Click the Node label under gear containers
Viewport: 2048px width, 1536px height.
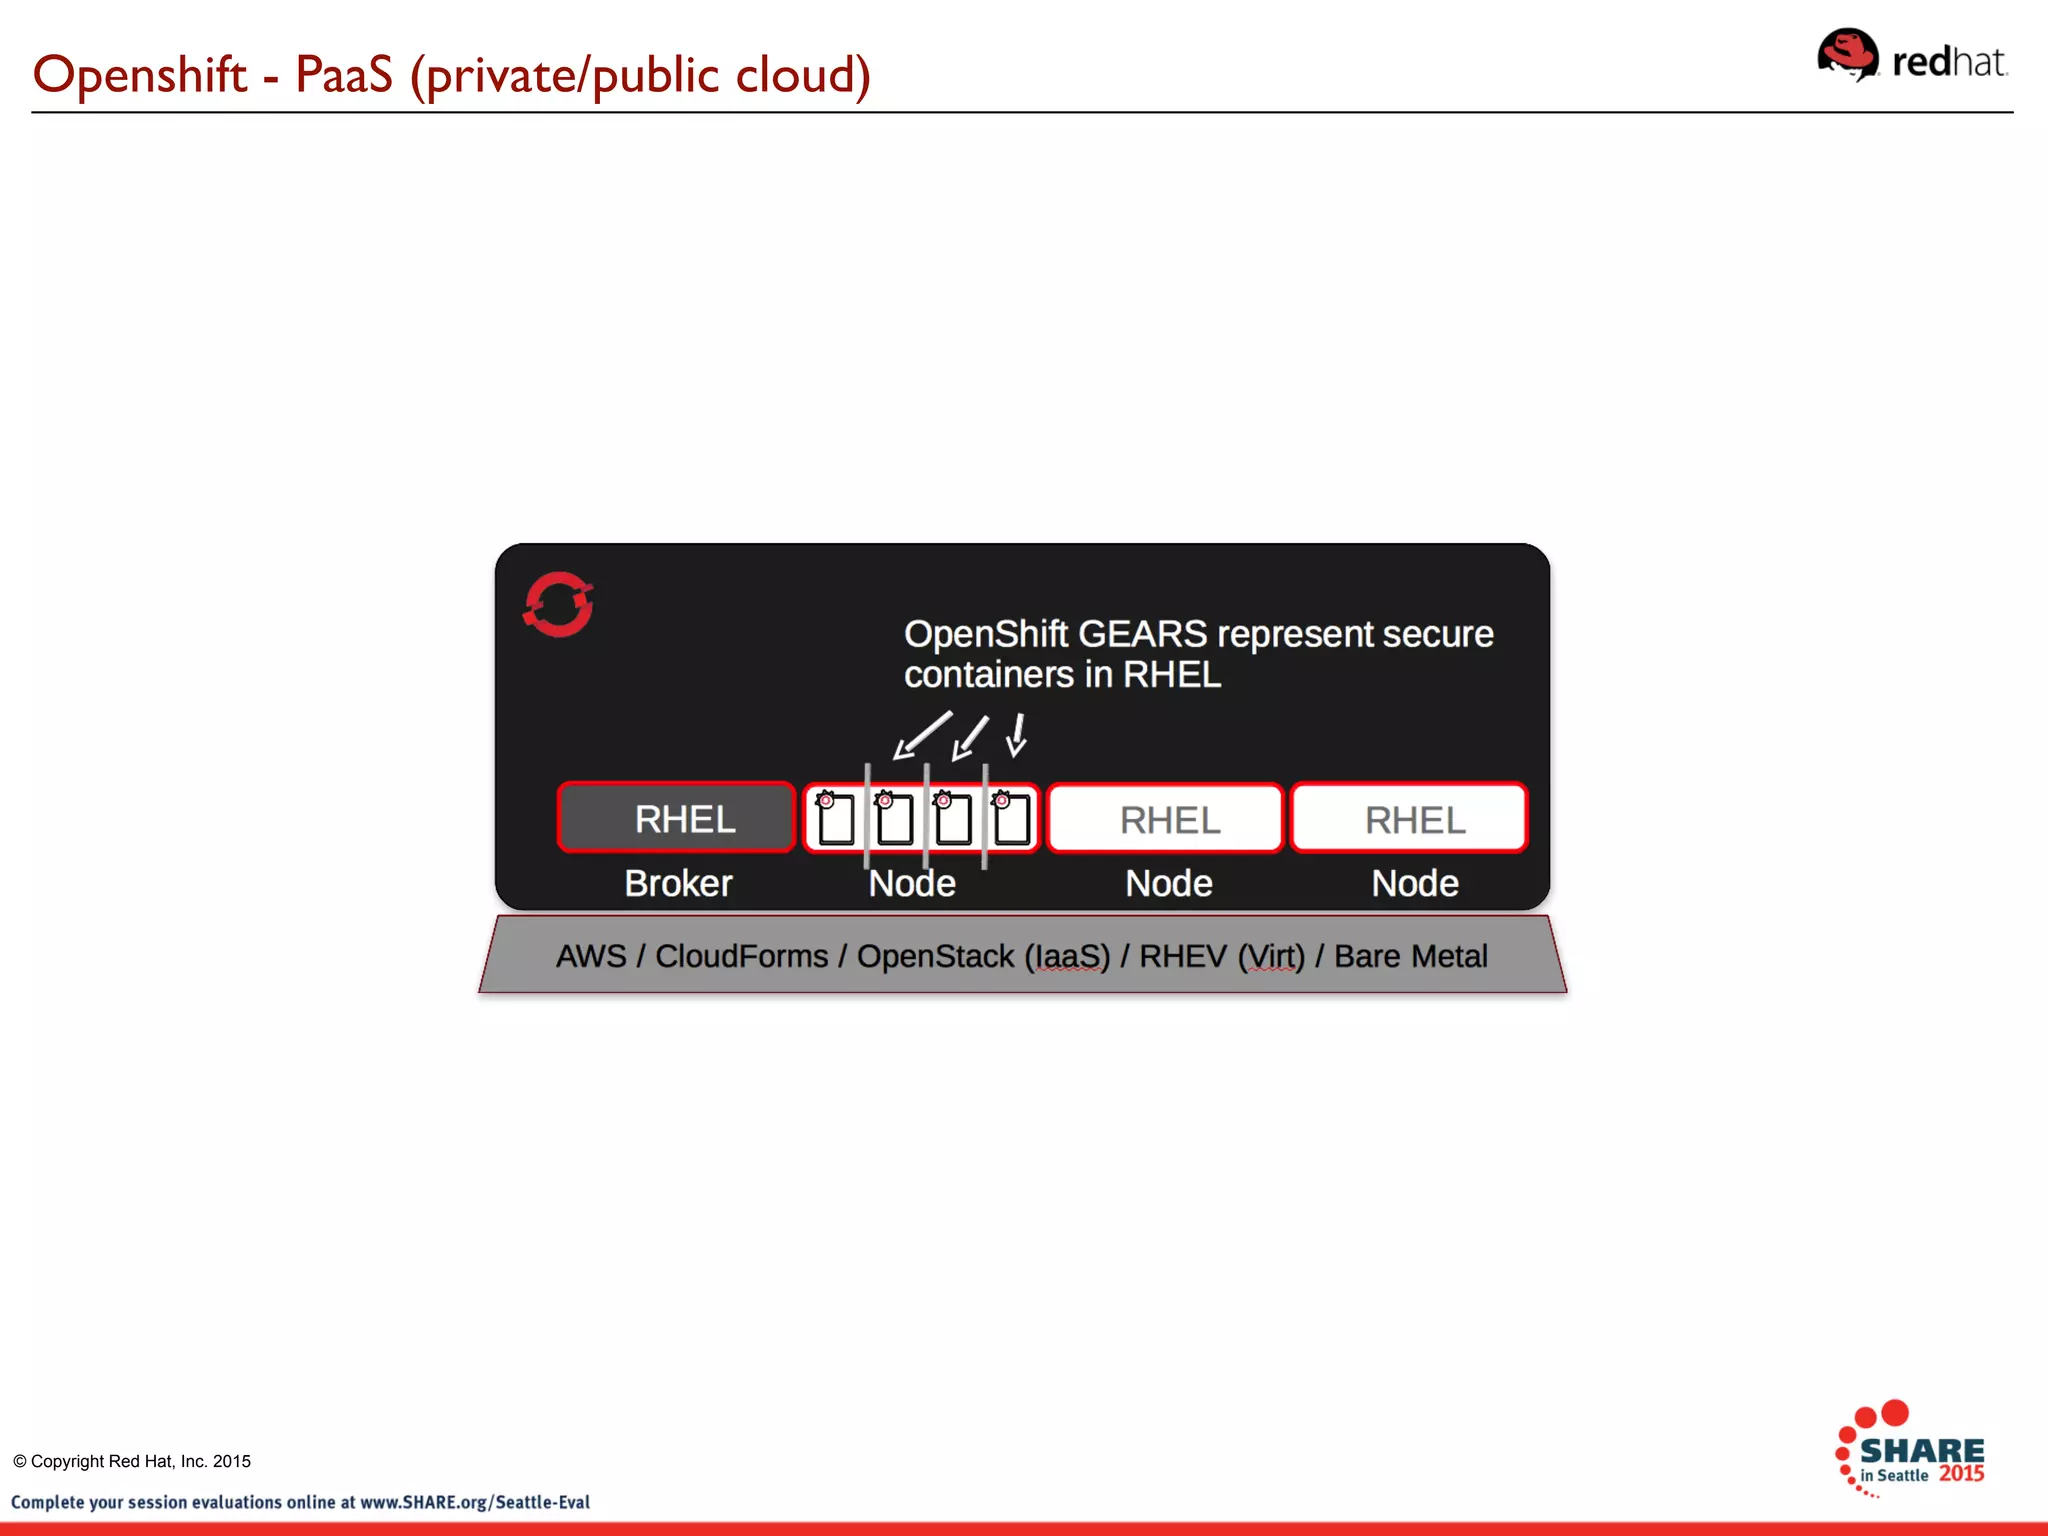pos(912,883)
